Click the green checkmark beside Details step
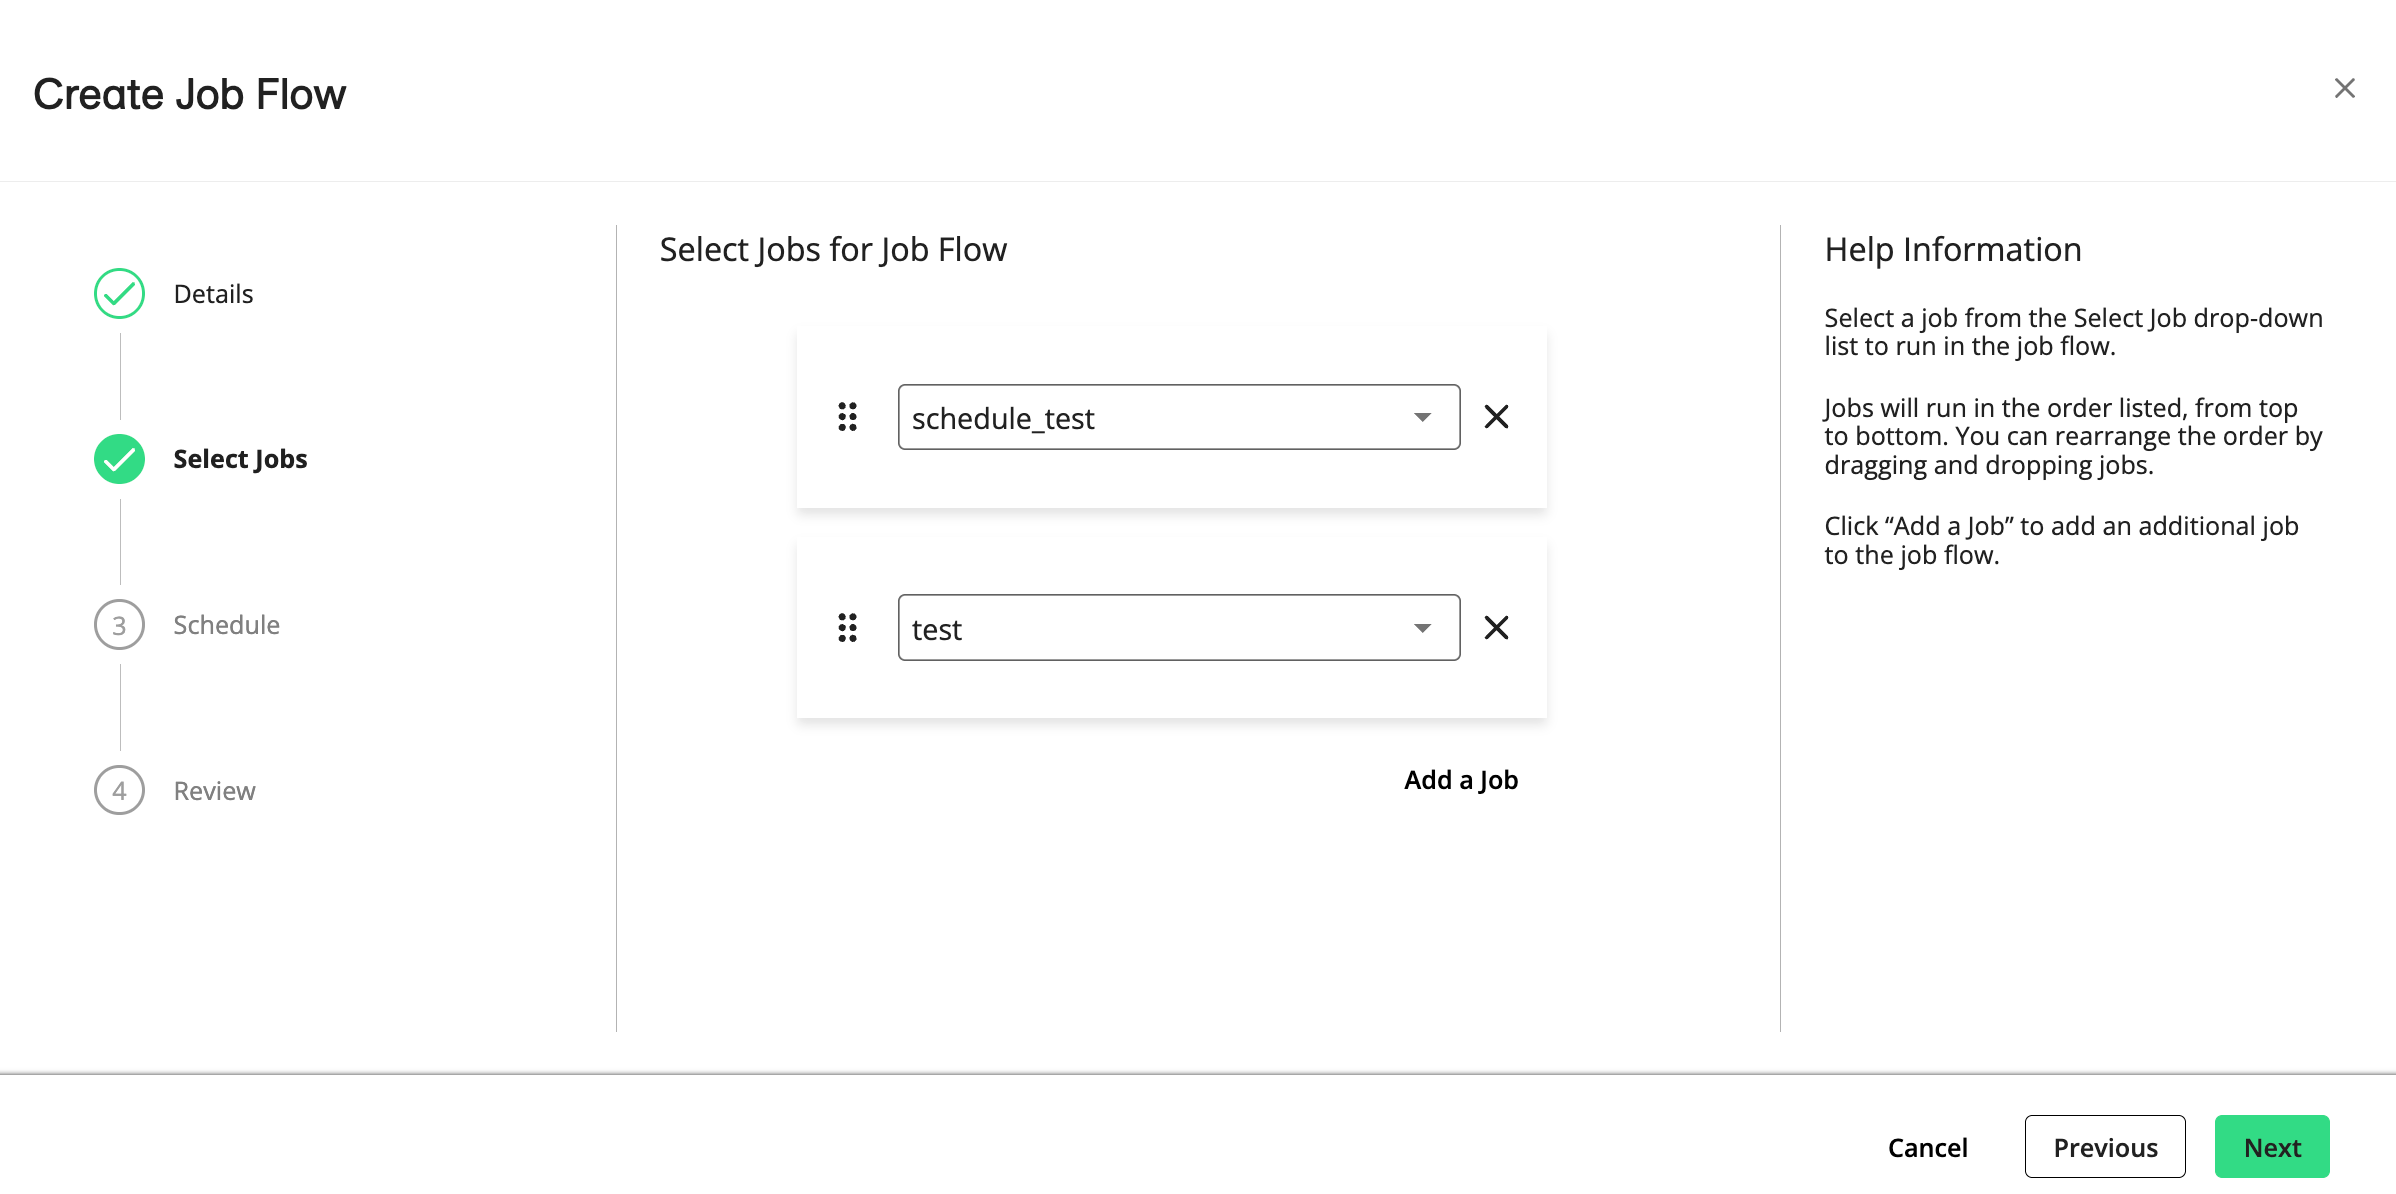This screenshot has height=1194, width=2396. point(119,294)
